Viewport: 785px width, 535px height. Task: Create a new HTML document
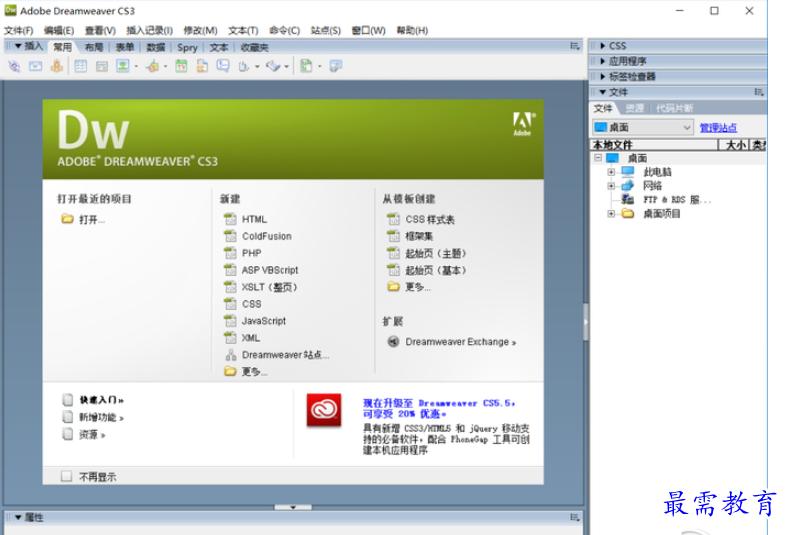(254, 219)
